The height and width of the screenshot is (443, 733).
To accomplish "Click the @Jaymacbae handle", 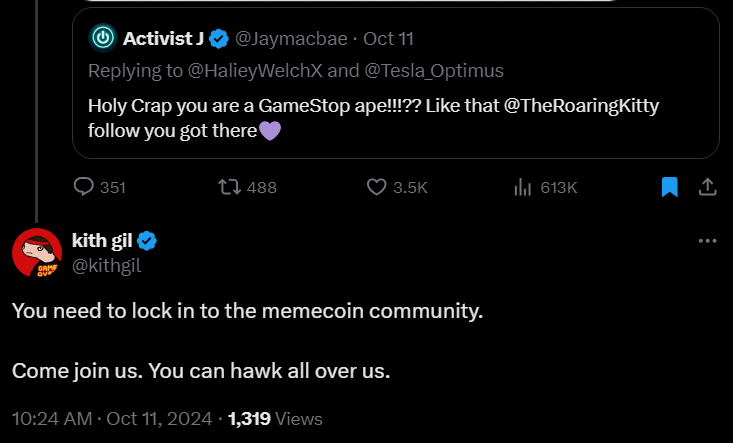I will click(x=291, y=39).
